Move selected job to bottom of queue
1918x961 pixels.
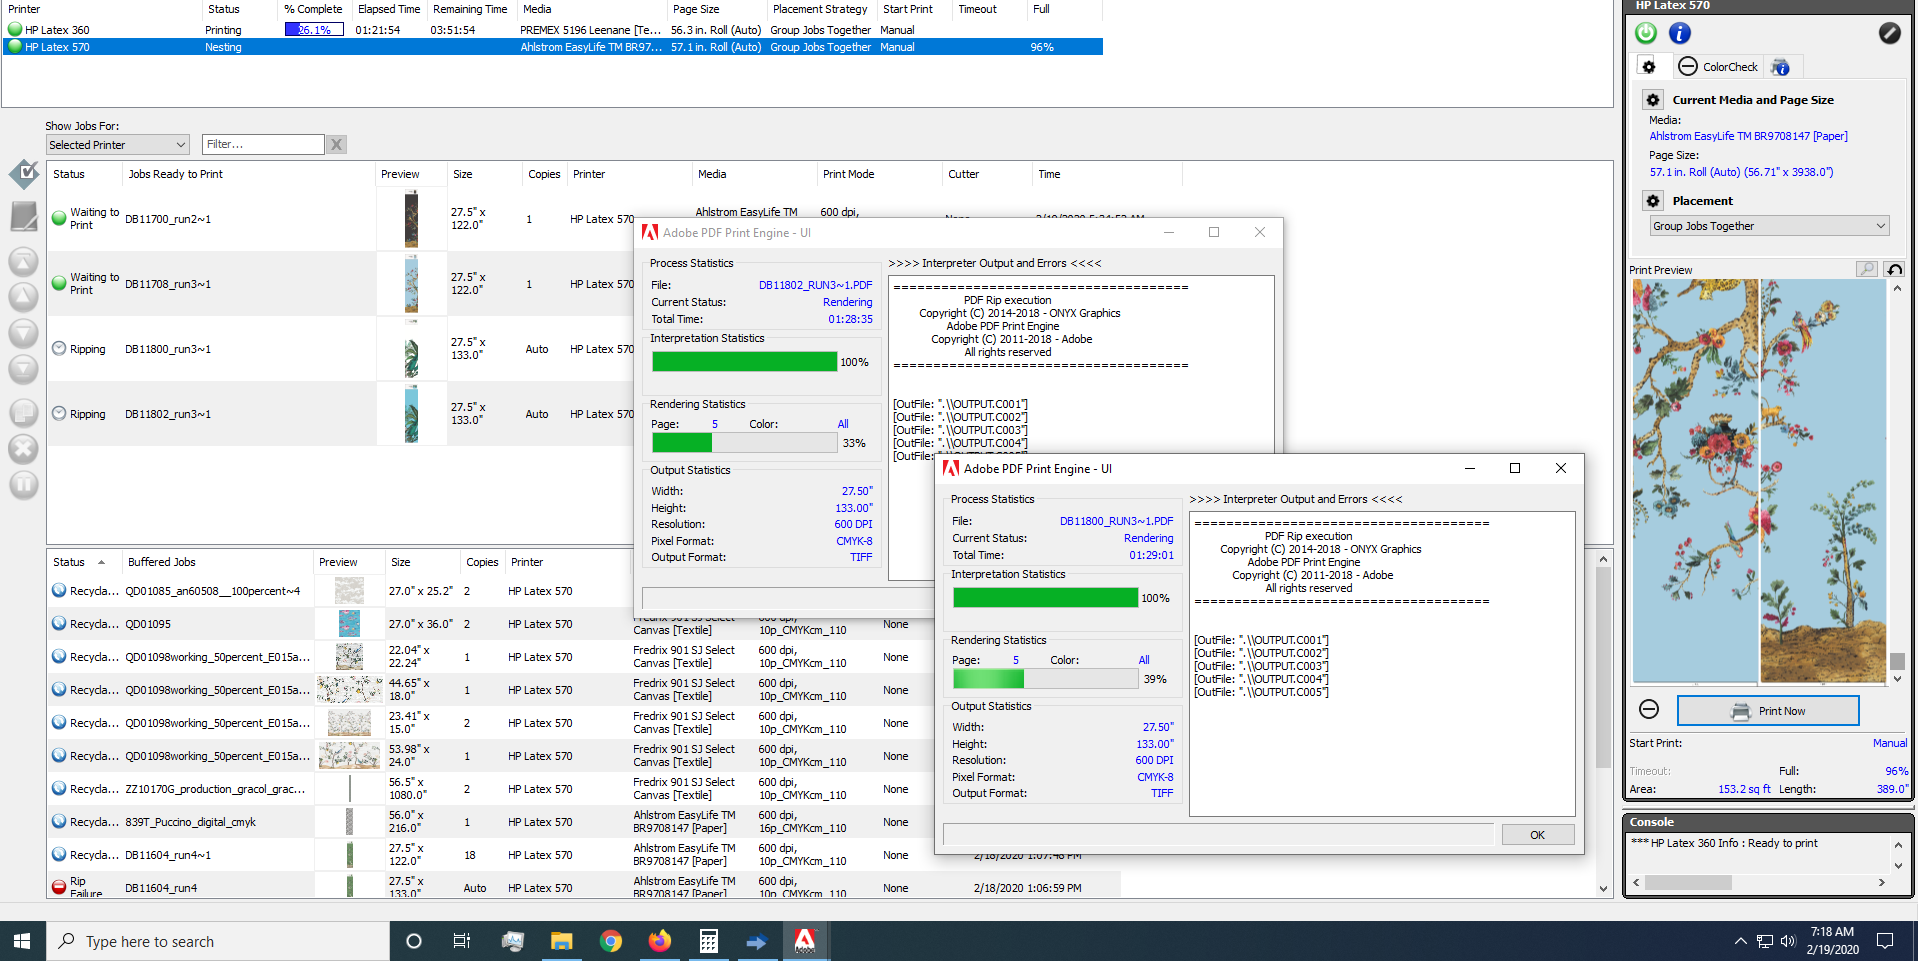pos(24,369)
